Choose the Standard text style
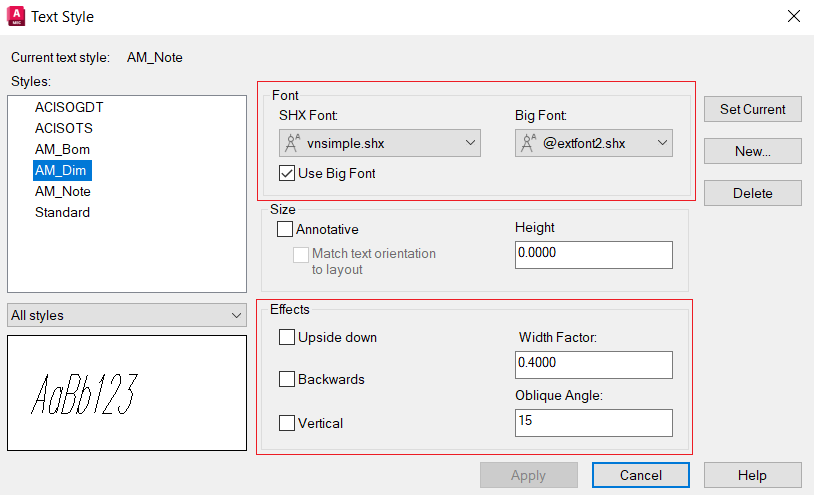 click(x=62, y=212)
